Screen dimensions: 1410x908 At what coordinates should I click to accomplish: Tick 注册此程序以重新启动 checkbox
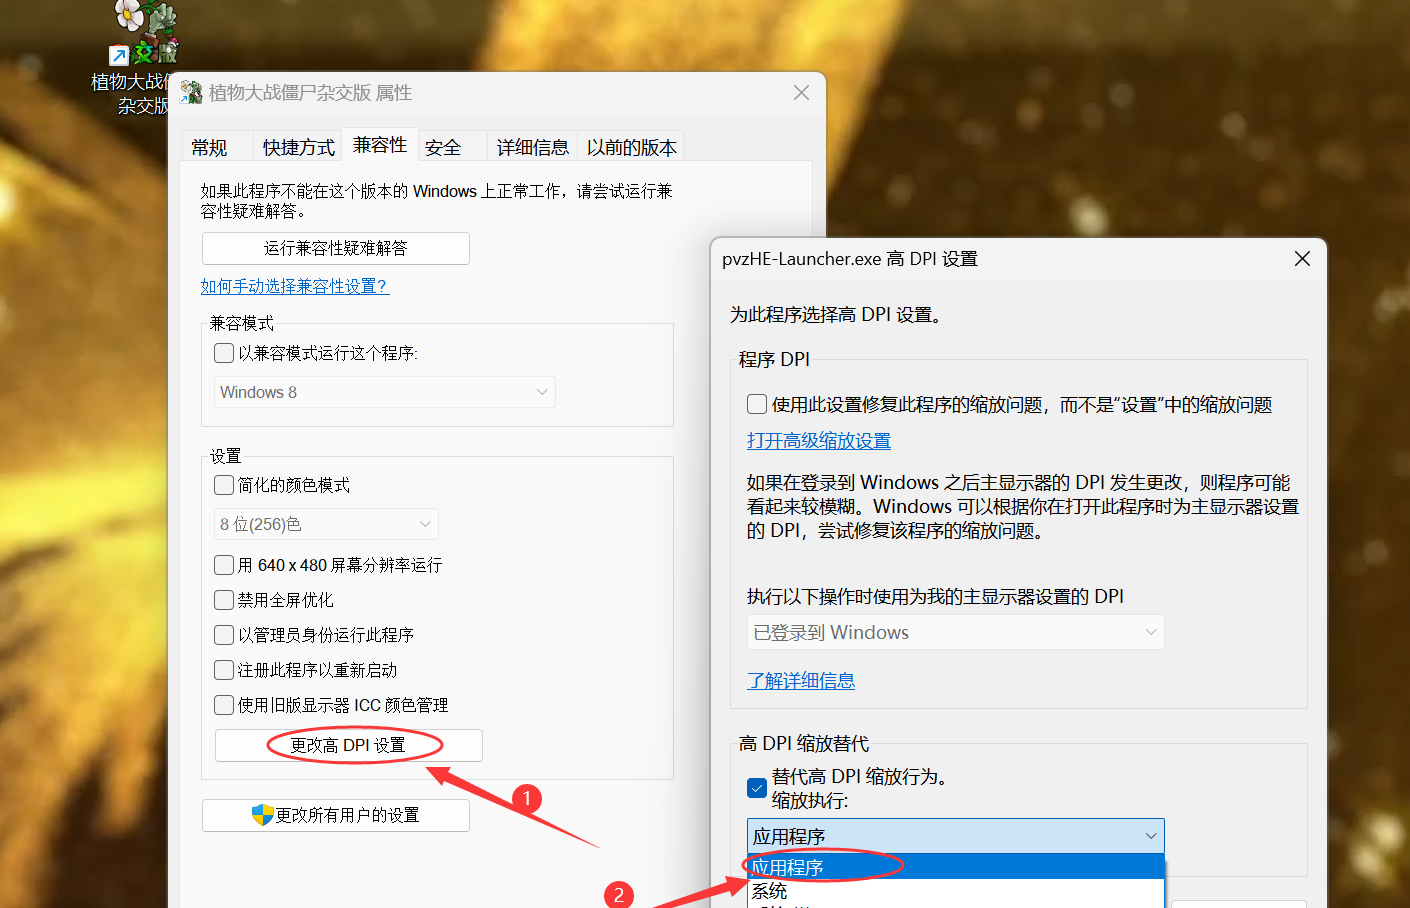pyautogui.click(x=224, y=670)
